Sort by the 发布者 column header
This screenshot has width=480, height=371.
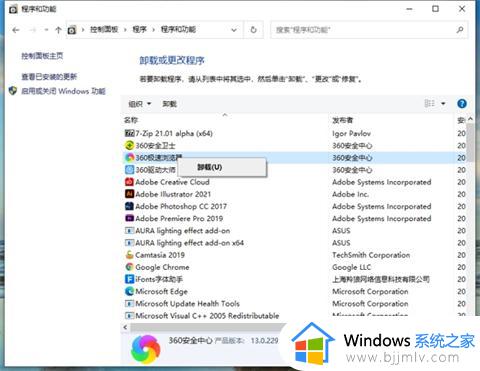click(x=342, y=120)
